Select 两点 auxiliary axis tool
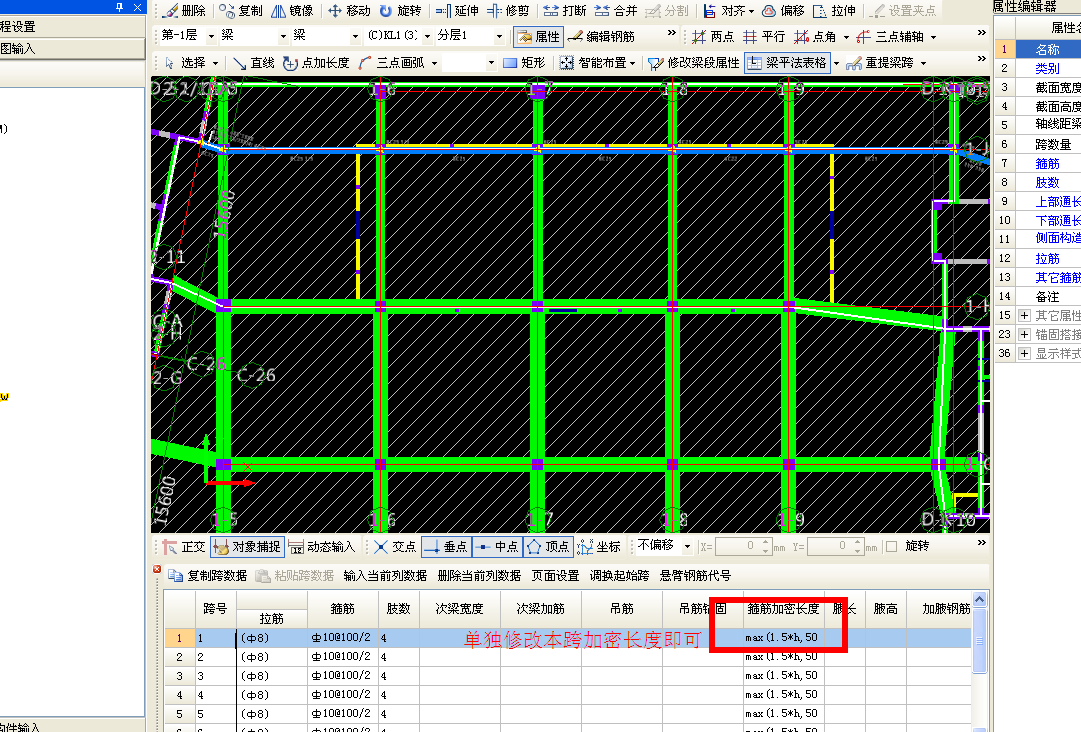 (x=713, y=37)
